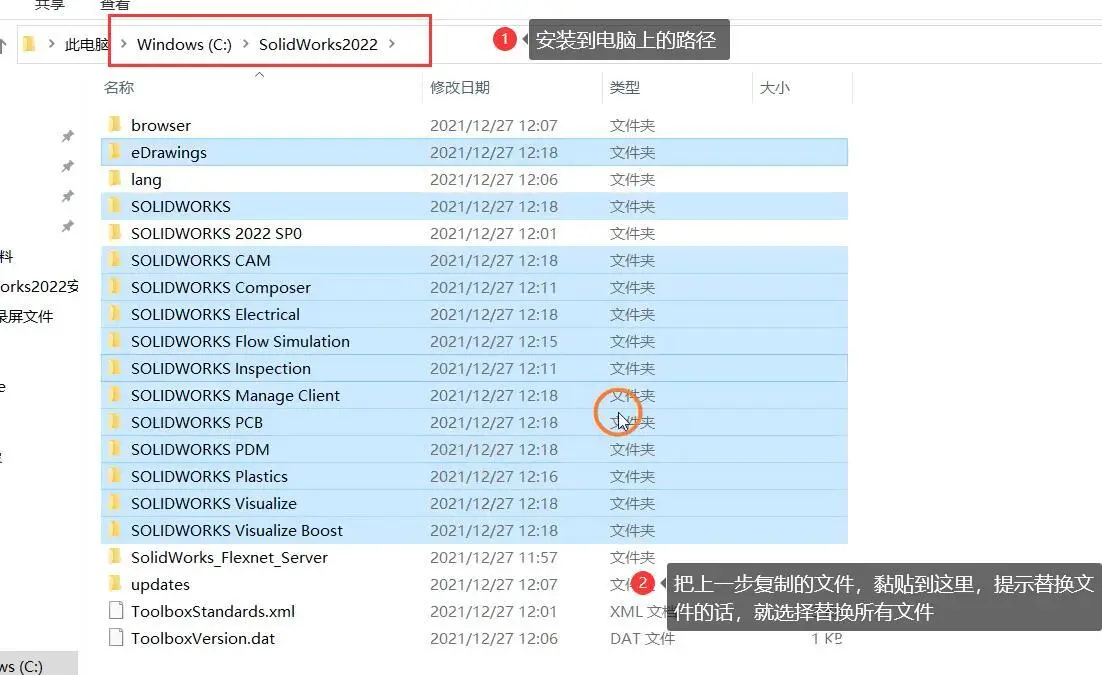Click date 2021/12/27 12:06 of lang folder
Viewport: 1102px width, 675px height.
point(493,179)
